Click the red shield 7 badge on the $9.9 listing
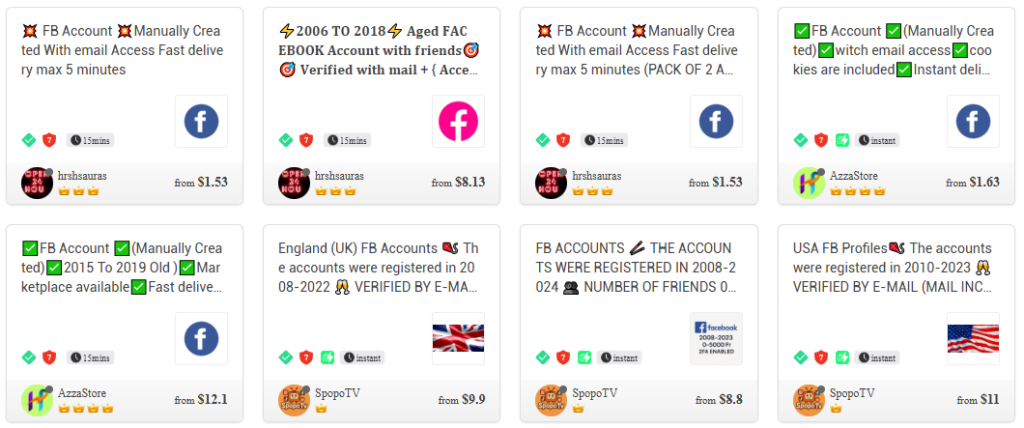The width and height of the screenshot is (1024, 428). pos(306,357)
